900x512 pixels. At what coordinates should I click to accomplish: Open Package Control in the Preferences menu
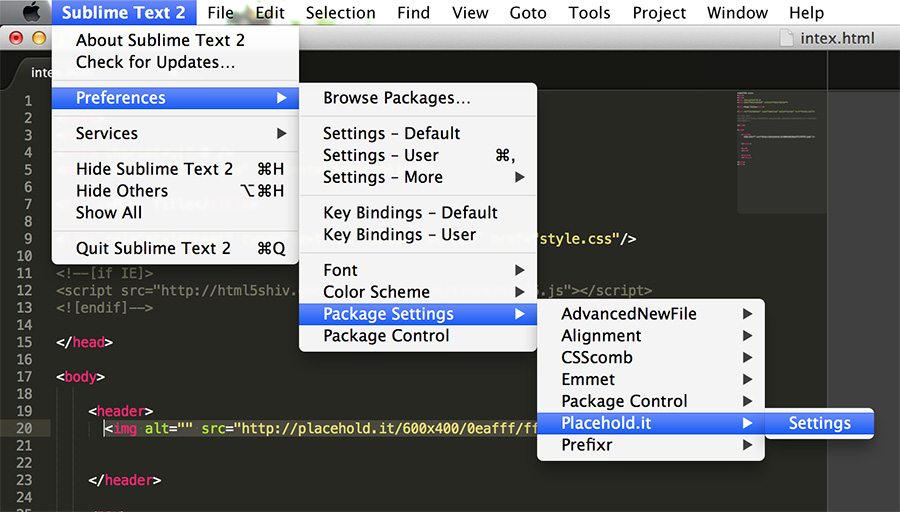(418, 335)
